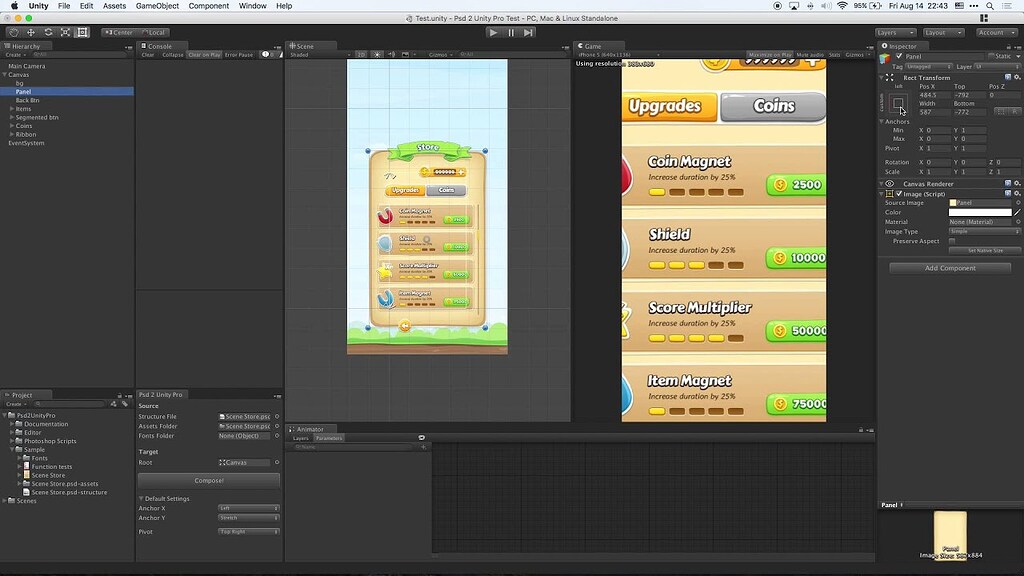Pause the game with the Pause button
The image size is (1024, 576).
511,31
